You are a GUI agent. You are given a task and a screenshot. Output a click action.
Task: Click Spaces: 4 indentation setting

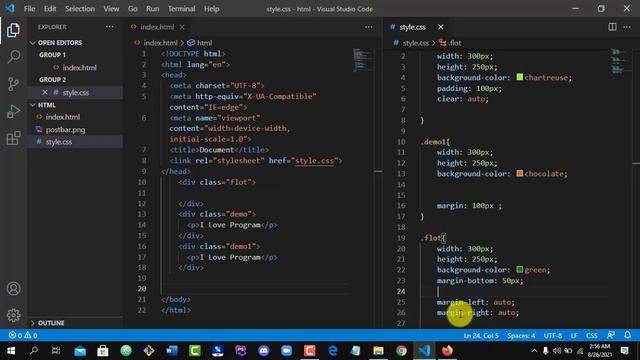pyautogui.click(x=521, y=336)
